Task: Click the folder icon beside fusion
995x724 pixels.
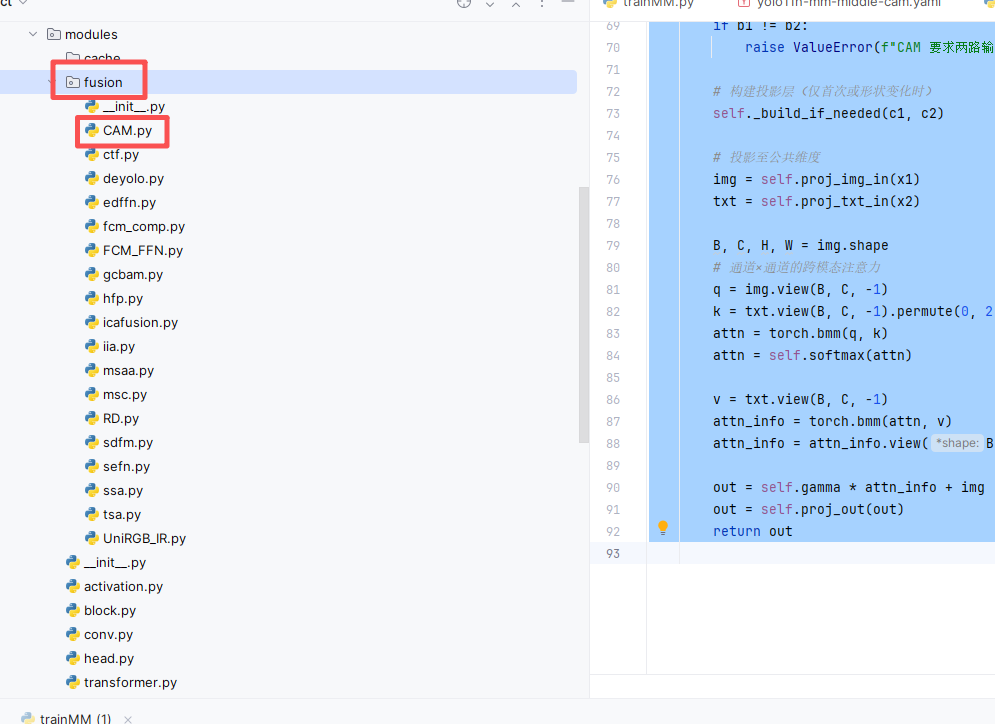Action: click(73, 82)
